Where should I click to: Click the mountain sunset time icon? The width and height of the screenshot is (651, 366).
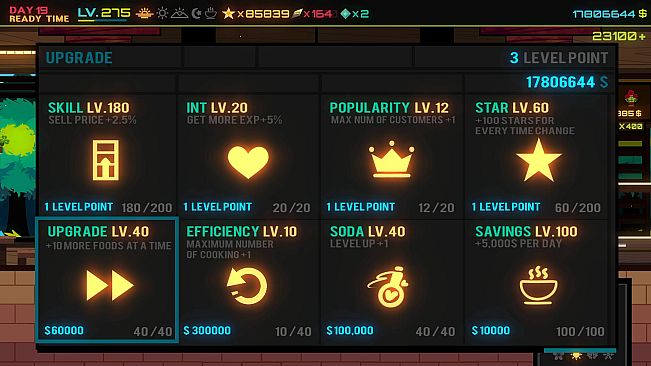point(179,14)
